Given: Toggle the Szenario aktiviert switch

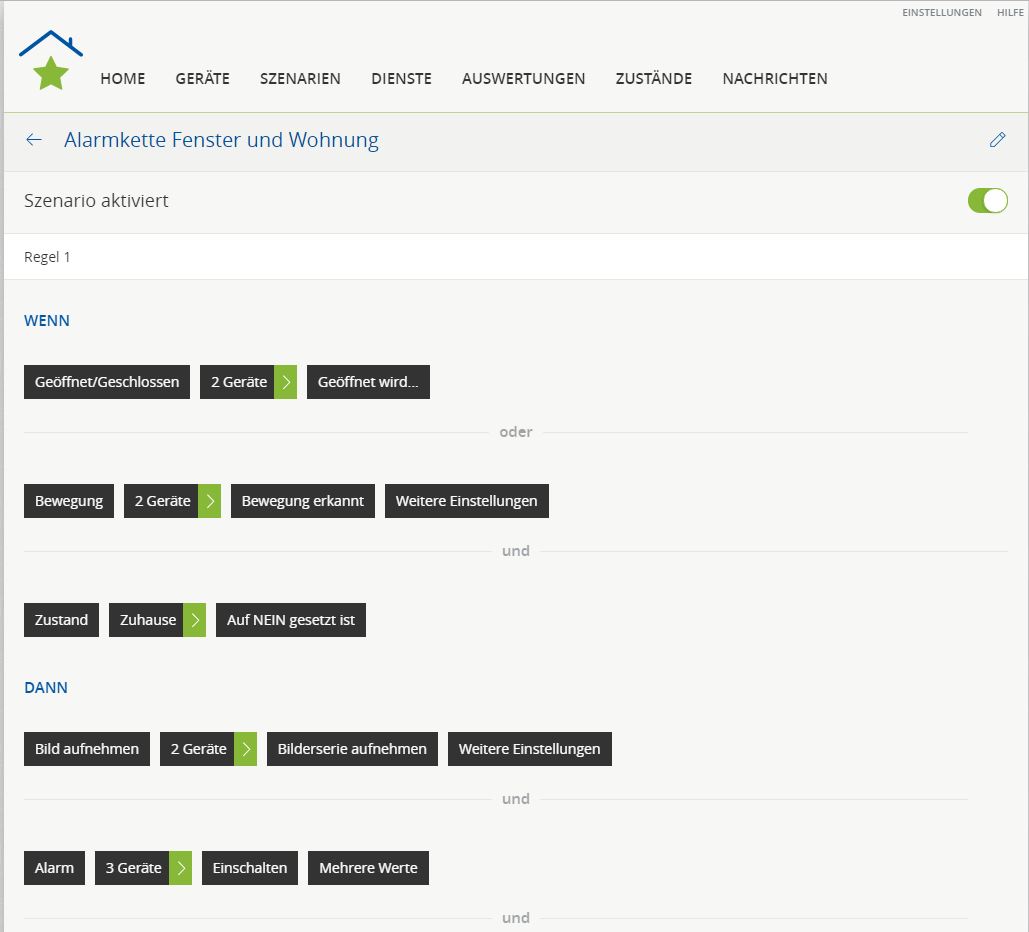Looking at the screenshot, I should click(987, 201).
